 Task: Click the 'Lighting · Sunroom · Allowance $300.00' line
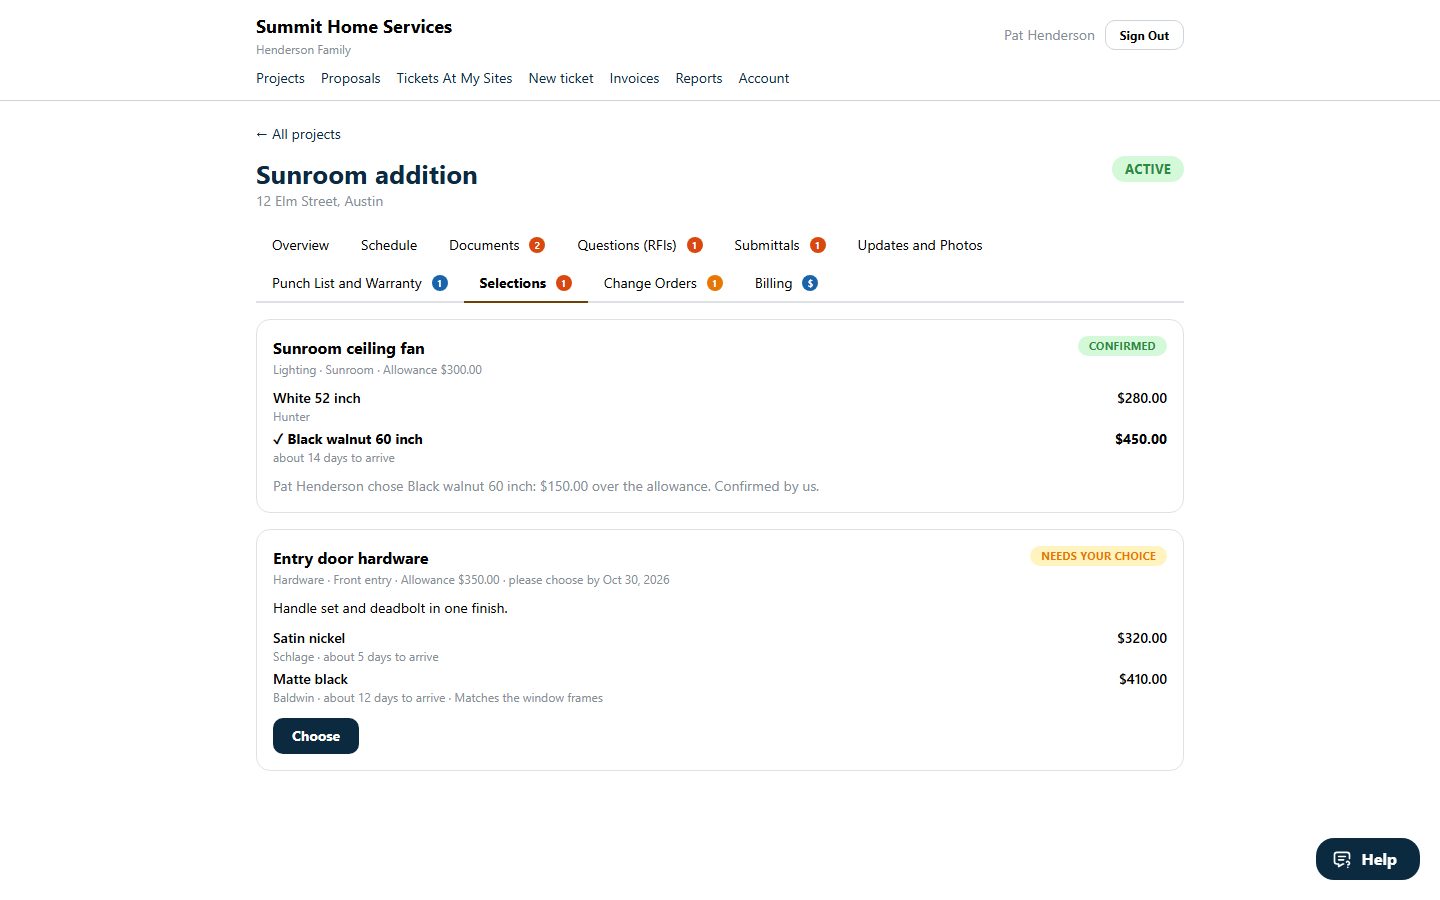(377, 370)
